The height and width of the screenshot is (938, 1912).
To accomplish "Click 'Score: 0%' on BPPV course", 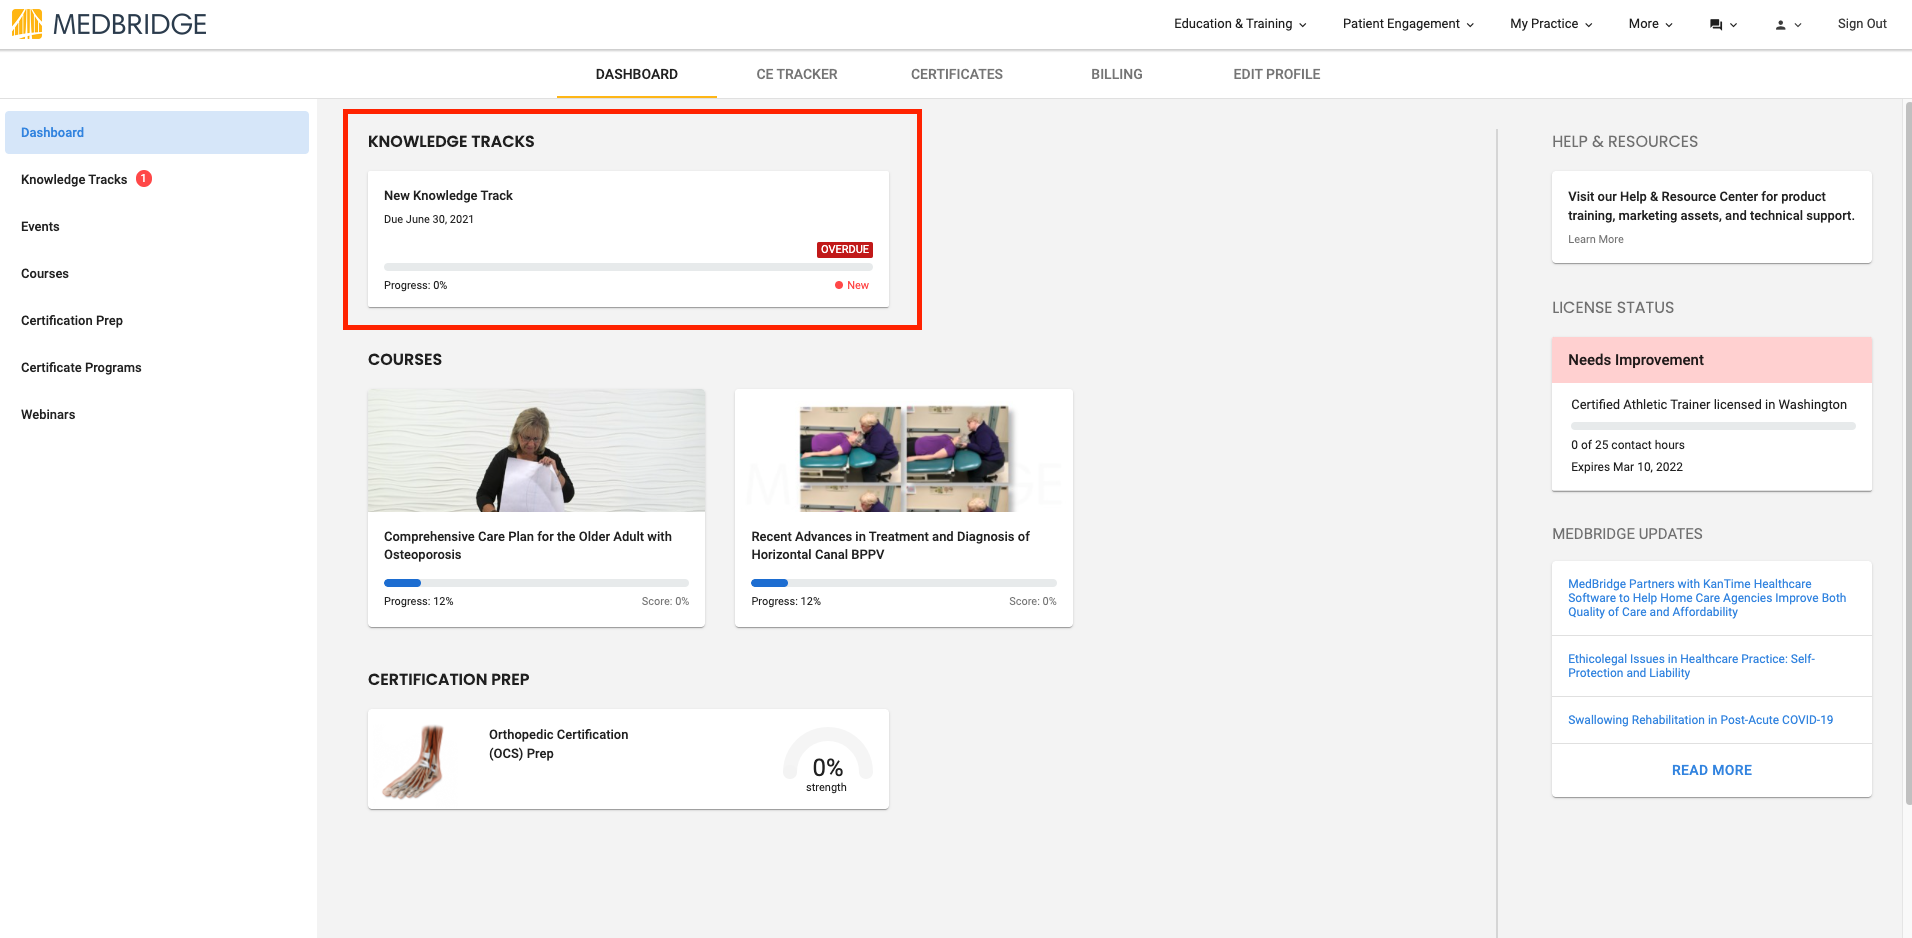I will (x=1033, y=601).
